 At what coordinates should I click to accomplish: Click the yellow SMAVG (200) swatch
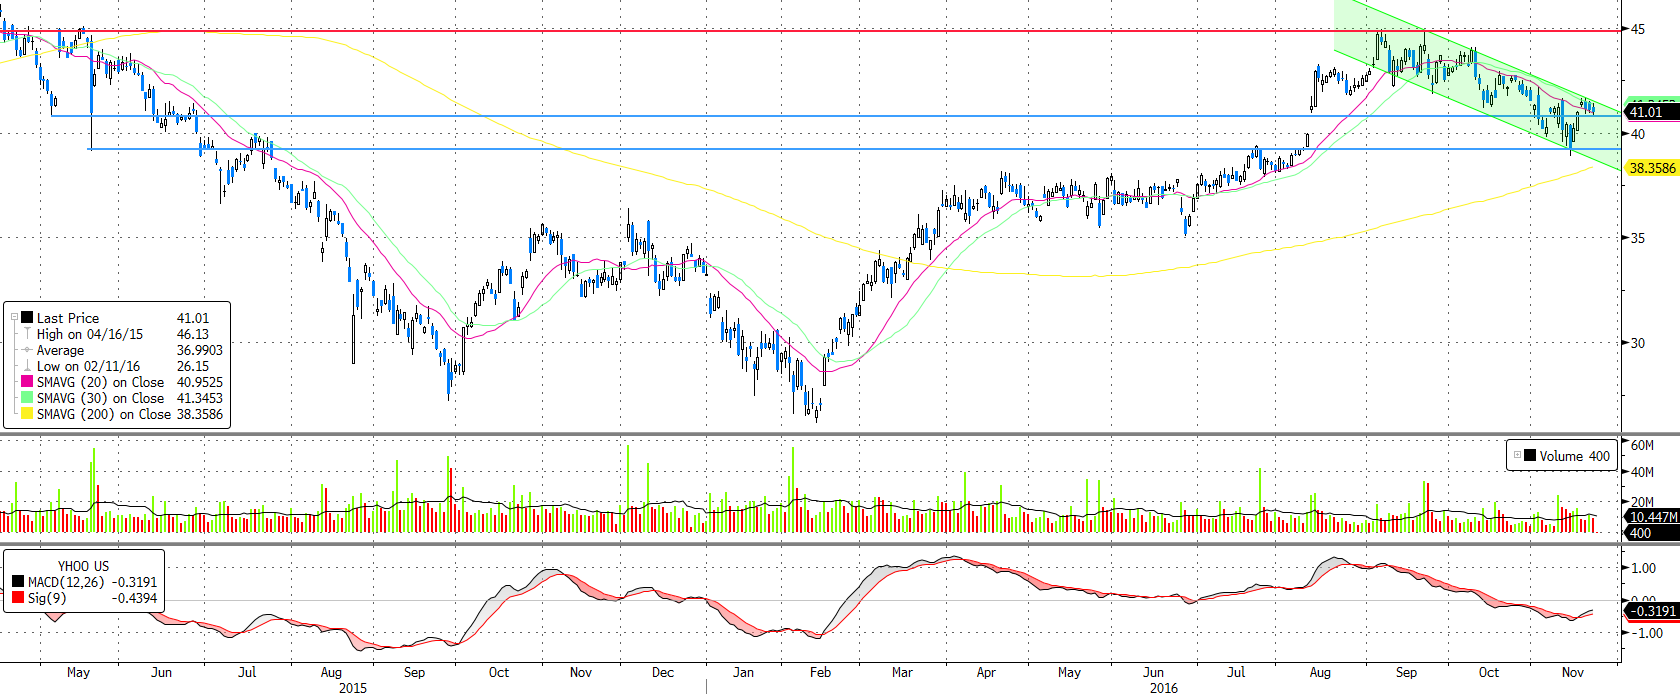27,414
